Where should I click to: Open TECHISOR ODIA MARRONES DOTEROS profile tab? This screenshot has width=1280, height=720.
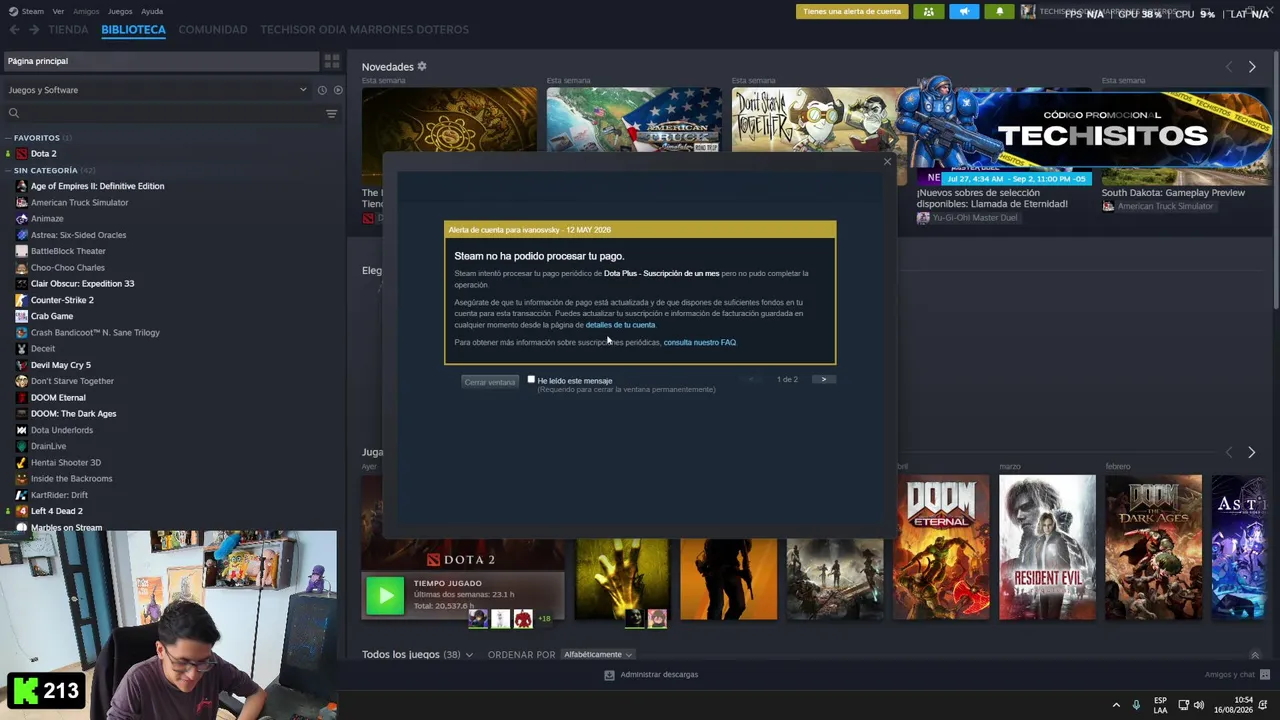364,30
